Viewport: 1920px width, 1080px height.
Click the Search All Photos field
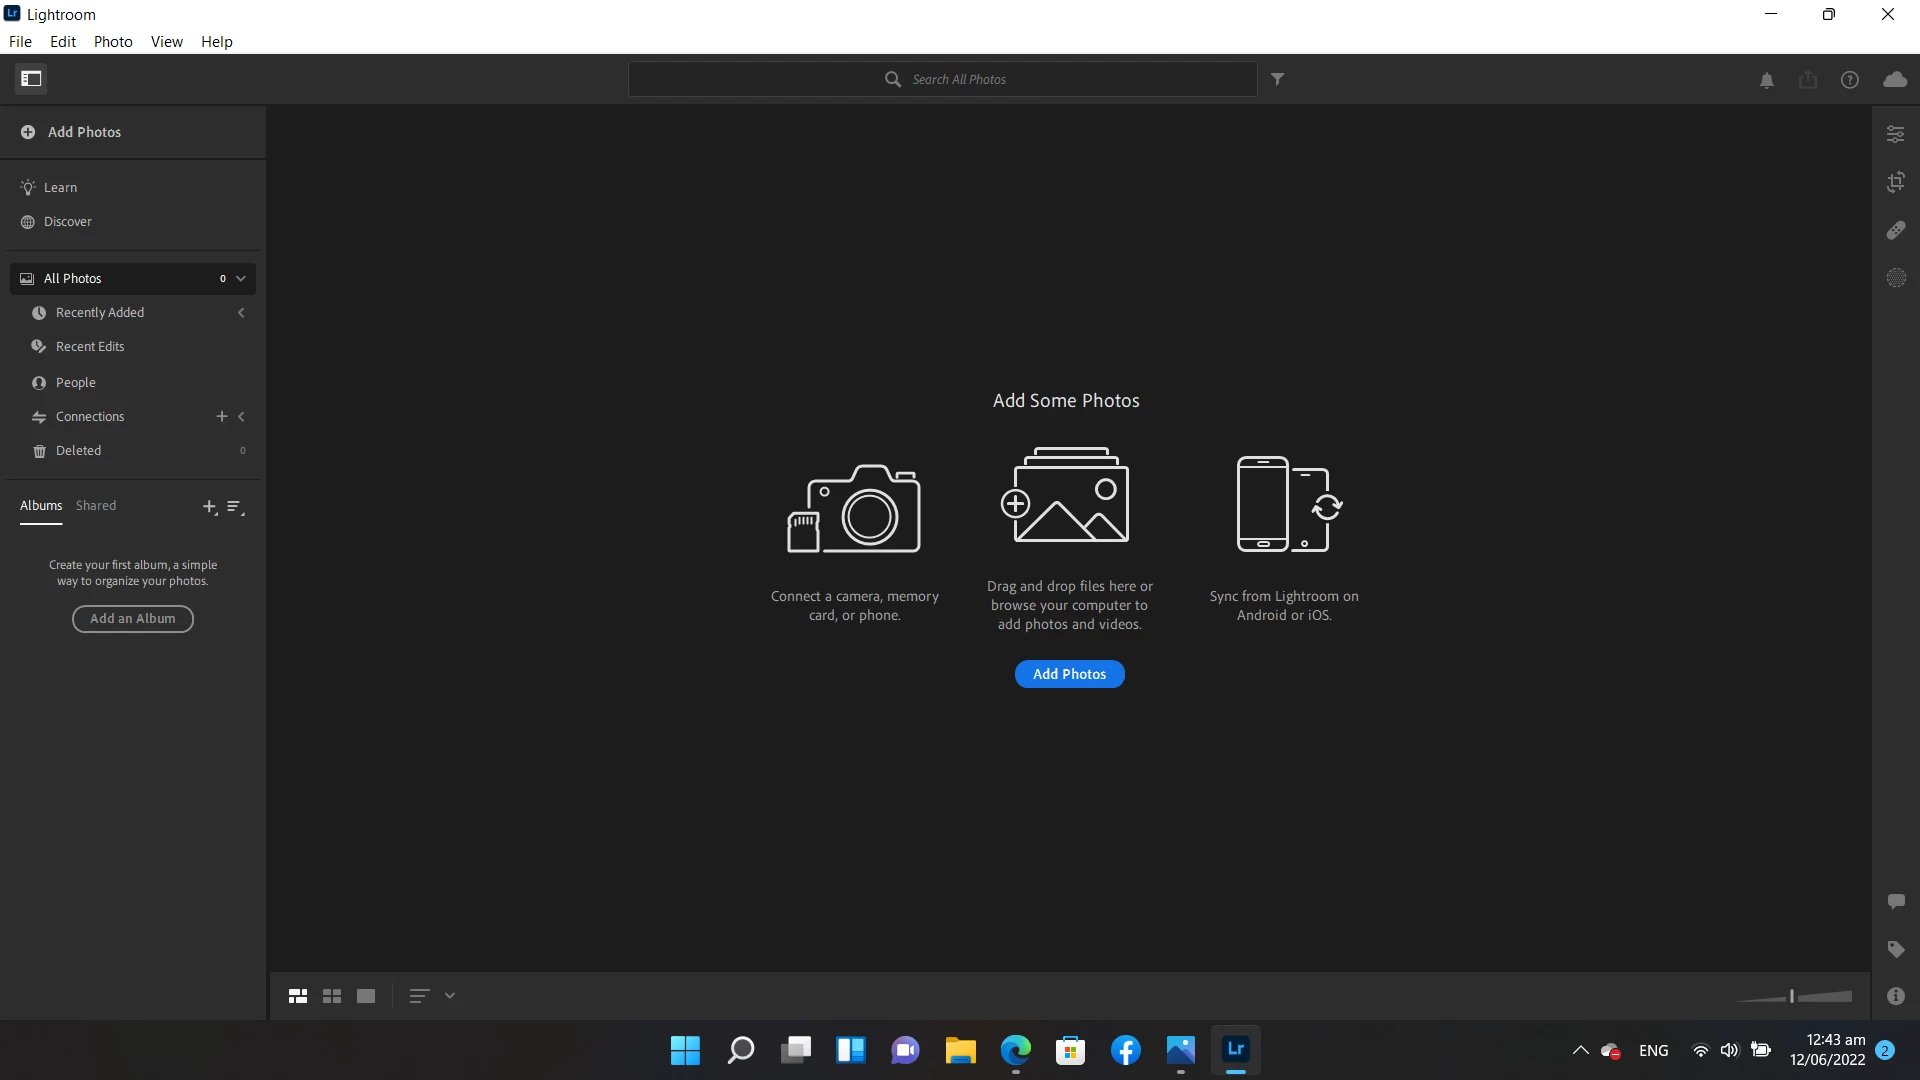957,79
